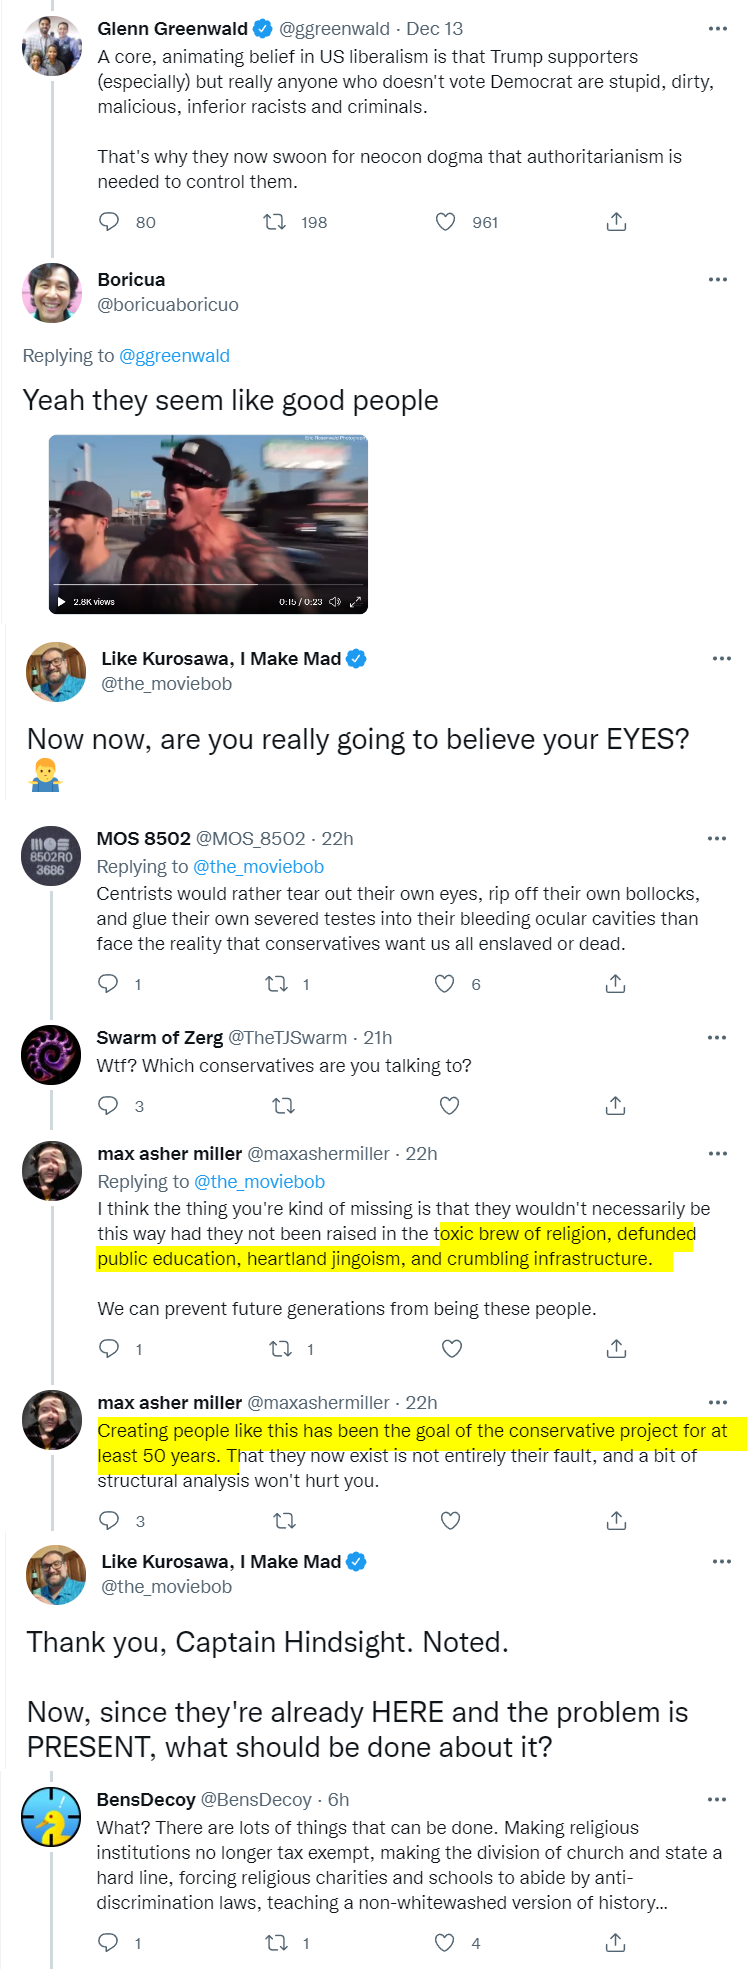
Task: Open more options on BensDecoy tweet
Action: 717,1799
